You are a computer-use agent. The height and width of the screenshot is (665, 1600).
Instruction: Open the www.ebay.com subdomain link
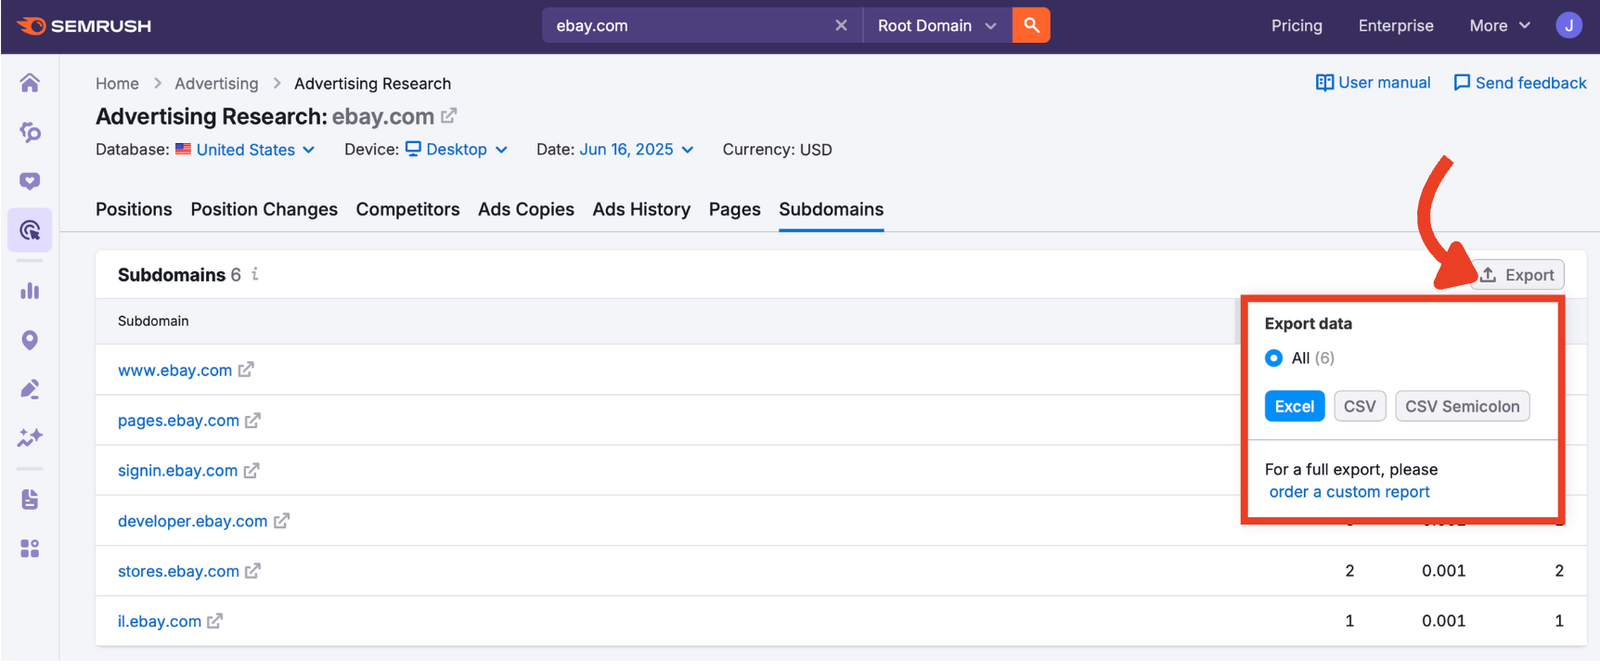(x=175, y=370)
